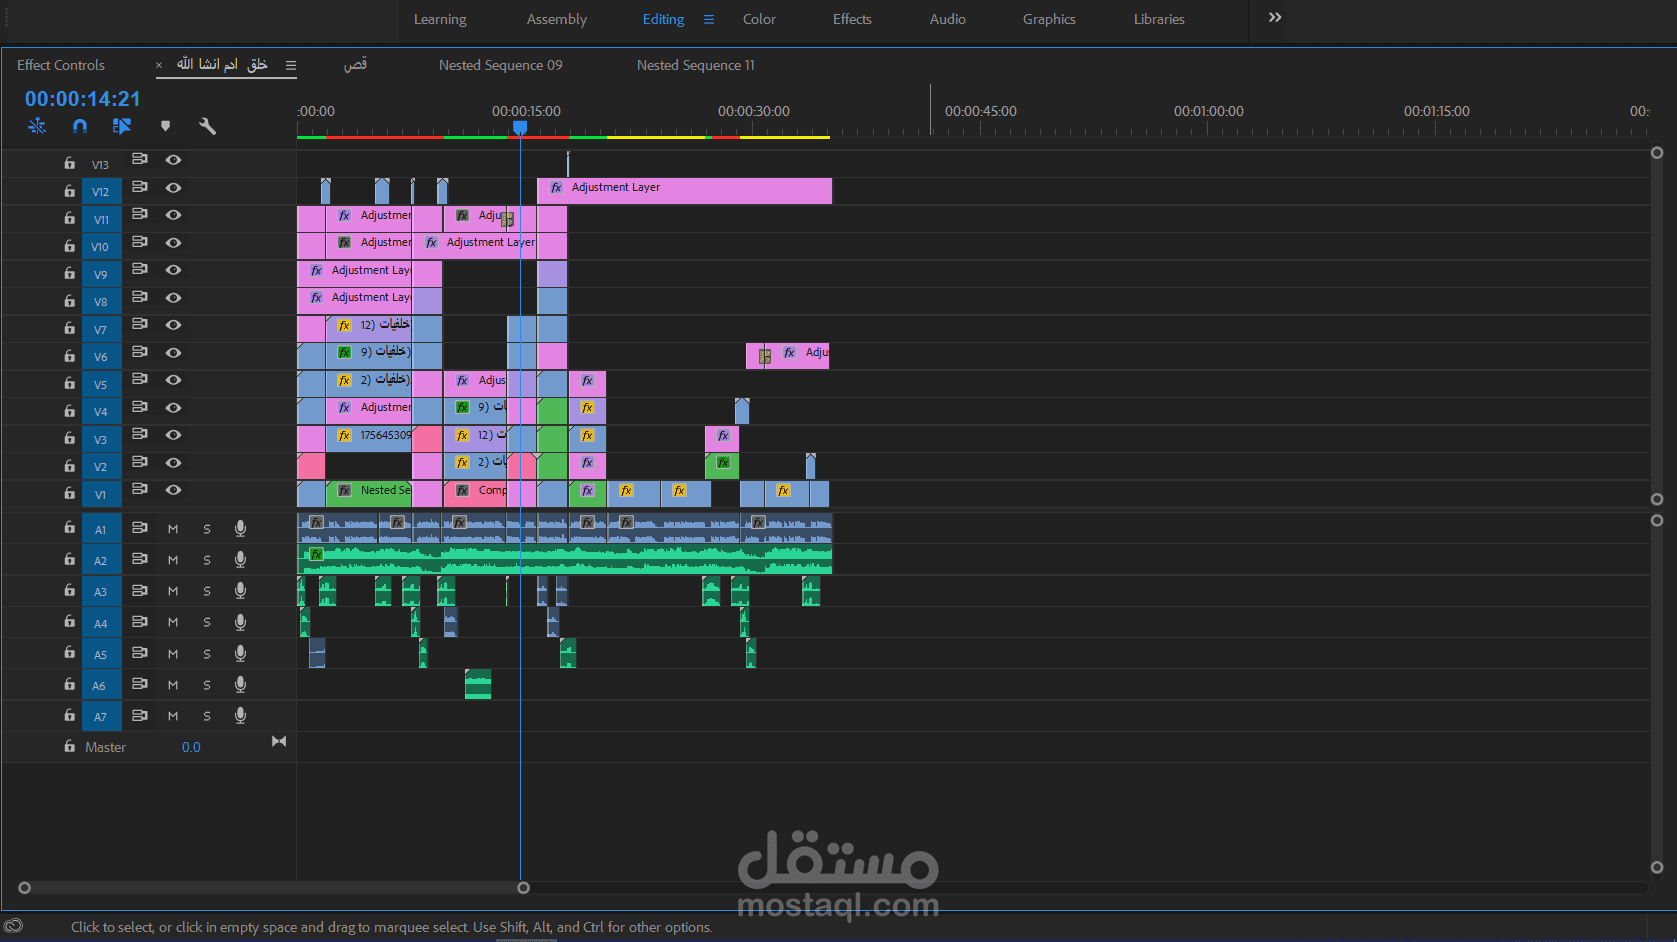Mute audio track A6
Viewport: 1677px width, 942px height.
coord(173,685)
